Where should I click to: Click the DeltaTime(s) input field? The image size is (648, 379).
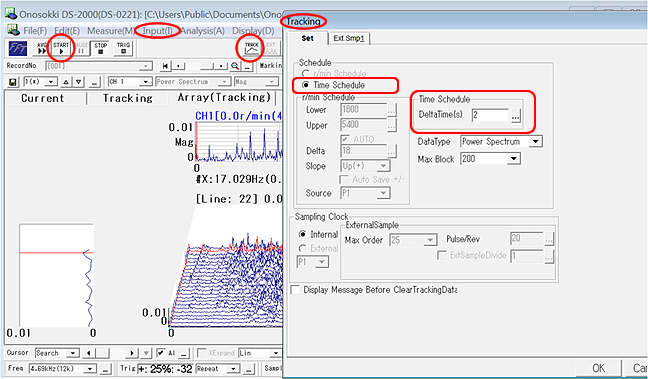(490, 115)
